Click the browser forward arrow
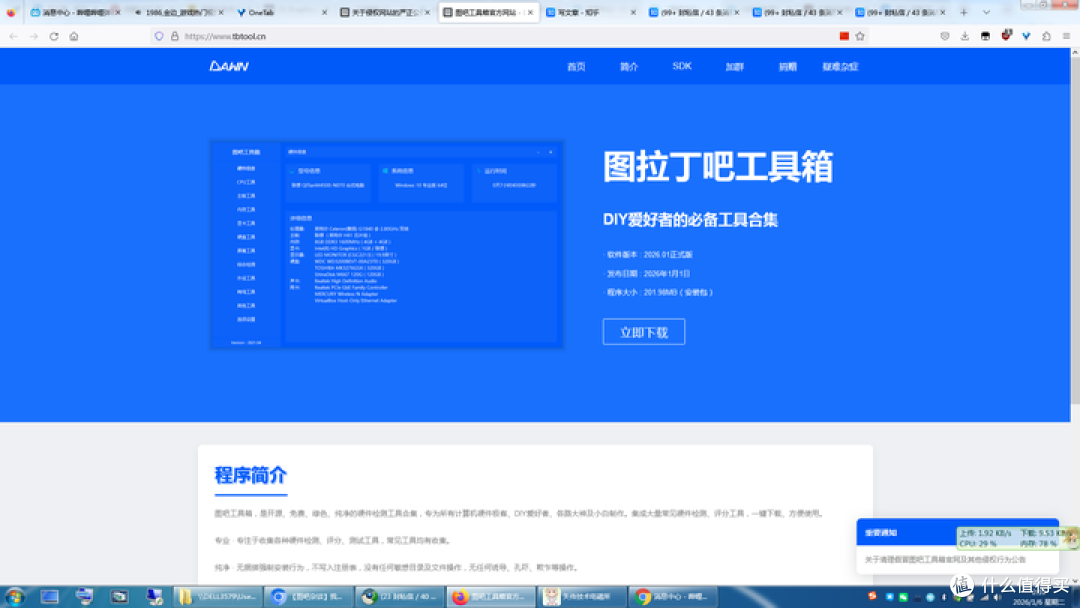 (x=34, y=36)
